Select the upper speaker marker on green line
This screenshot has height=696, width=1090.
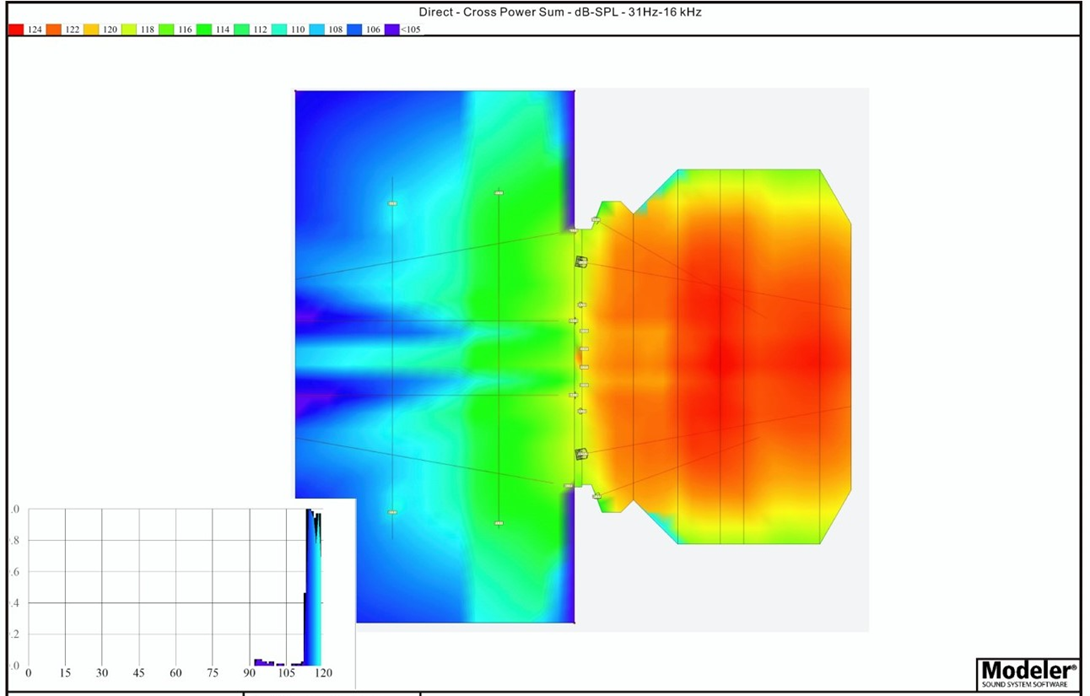(x=498, y=193)
